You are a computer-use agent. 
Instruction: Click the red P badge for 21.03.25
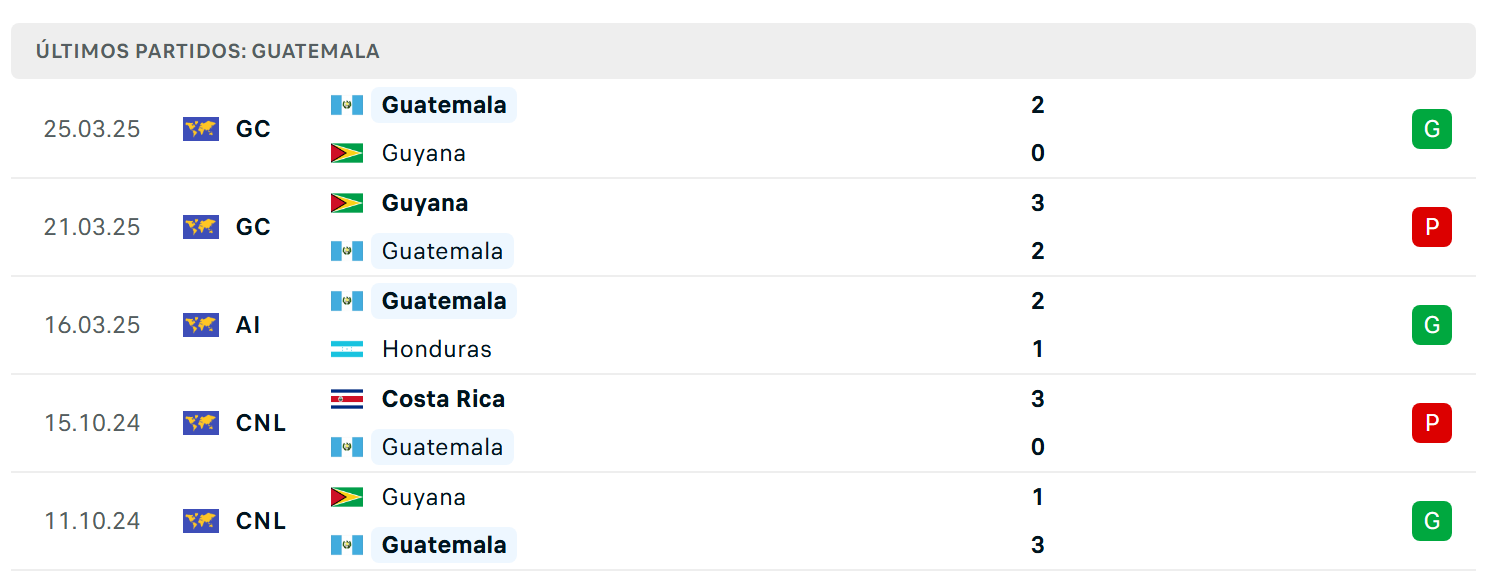point(1432,227)
